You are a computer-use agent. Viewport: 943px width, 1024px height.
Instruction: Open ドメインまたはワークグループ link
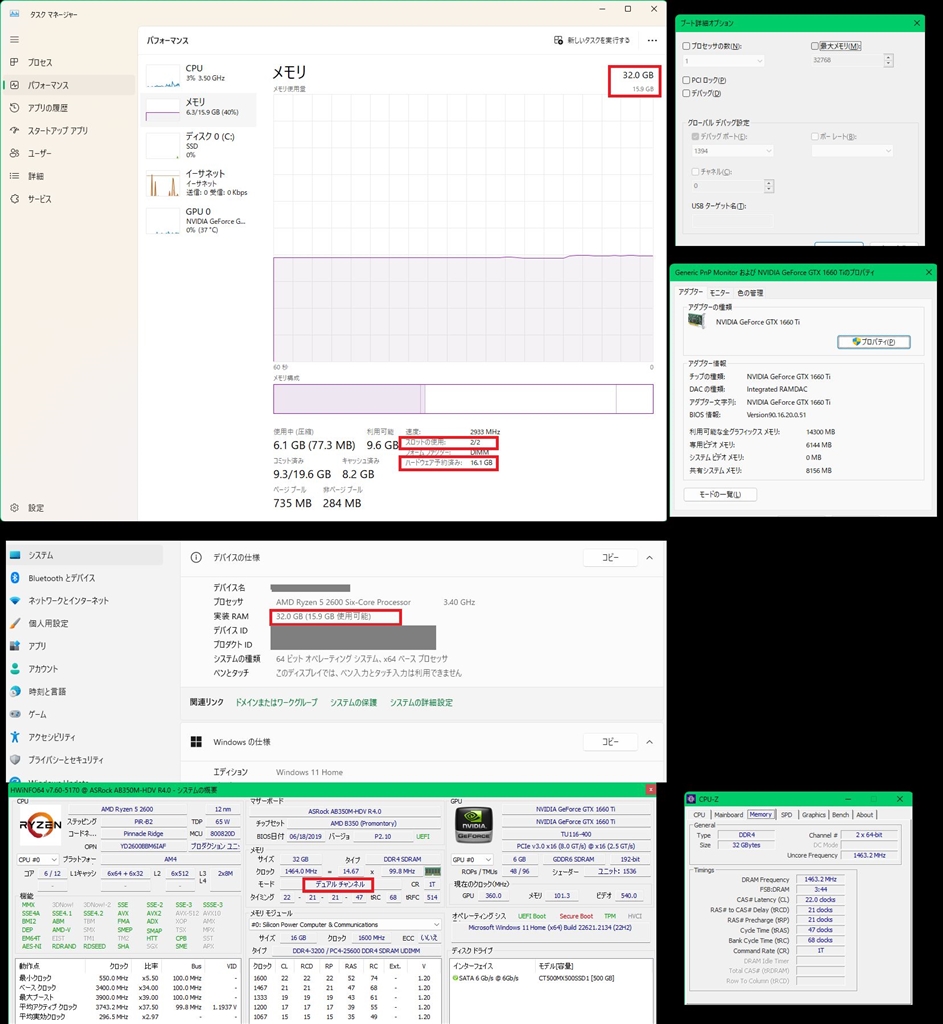[x=276, y=703]
